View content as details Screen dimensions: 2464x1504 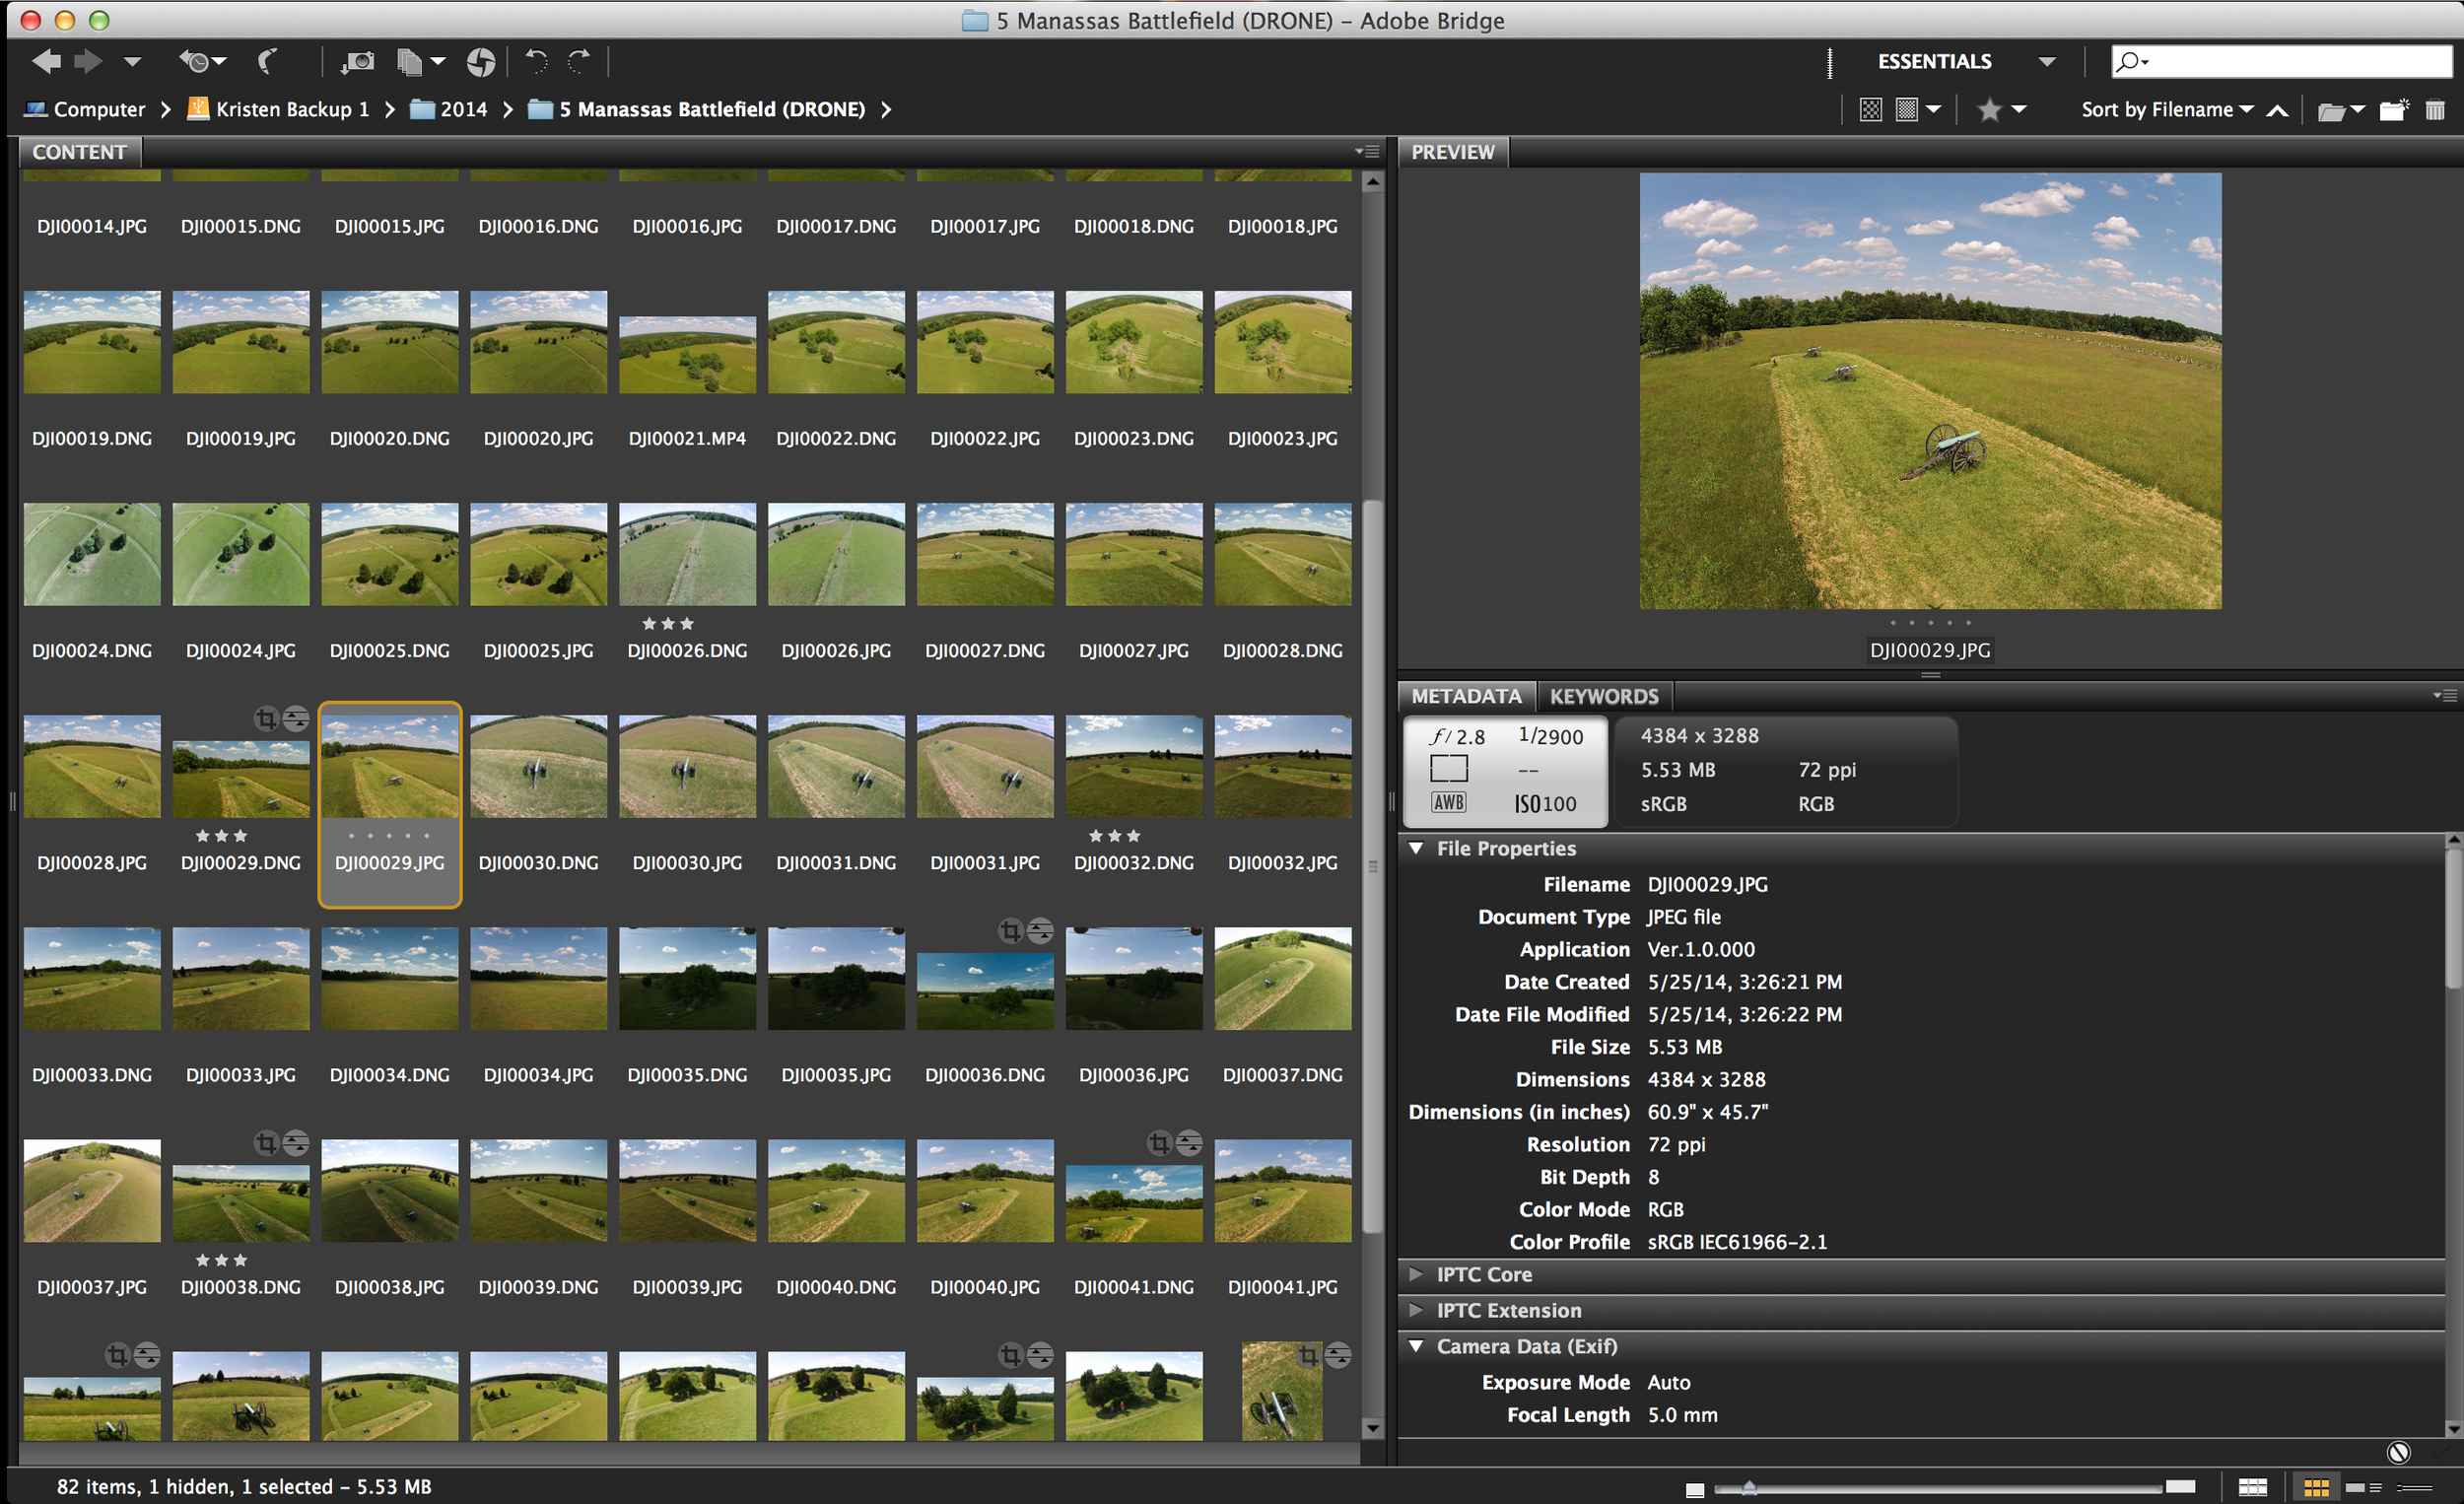click(2364, 1488)
